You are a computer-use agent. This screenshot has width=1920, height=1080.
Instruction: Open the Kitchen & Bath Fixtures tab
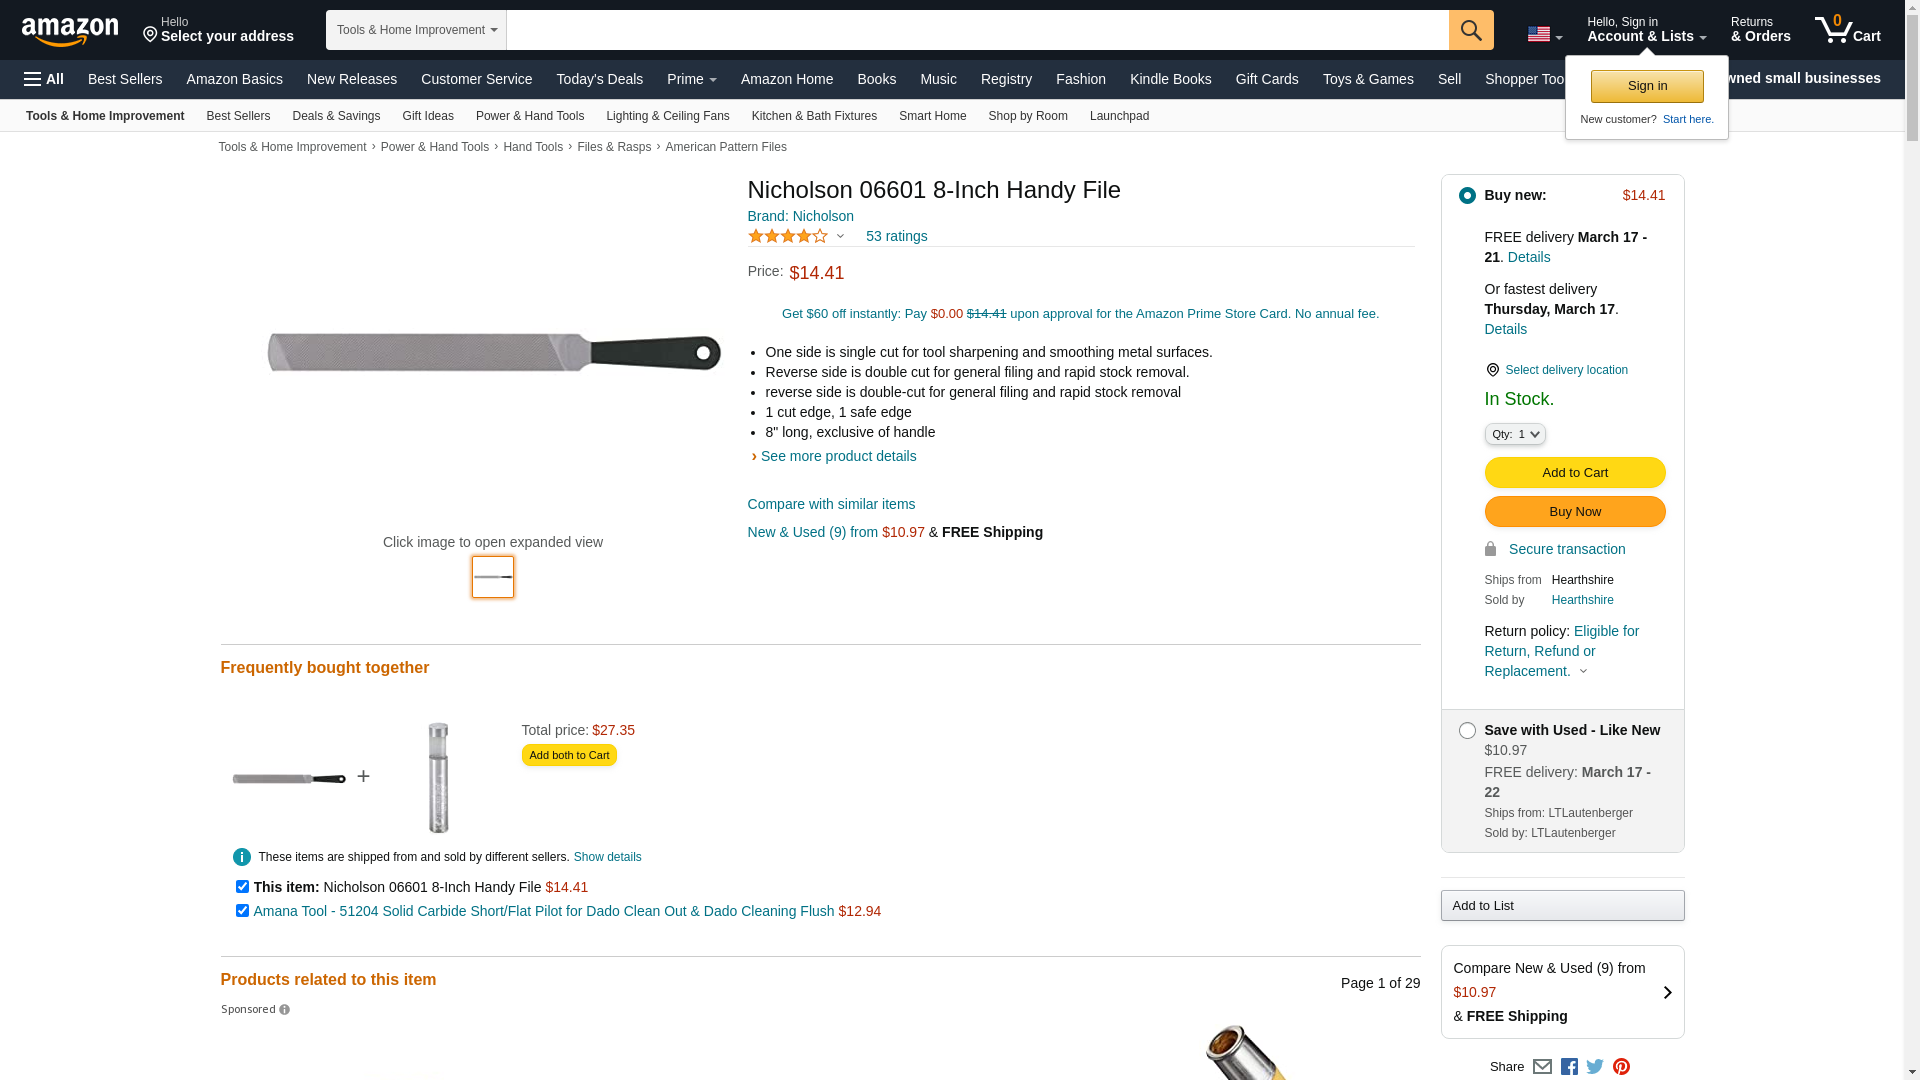pyautogui.click(x=814, y=116)
